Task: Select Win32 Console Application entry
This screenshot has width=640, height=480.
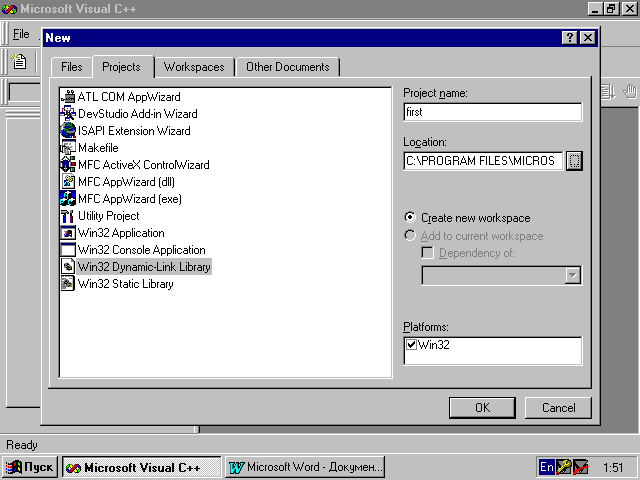Action: tap(142, 250)
